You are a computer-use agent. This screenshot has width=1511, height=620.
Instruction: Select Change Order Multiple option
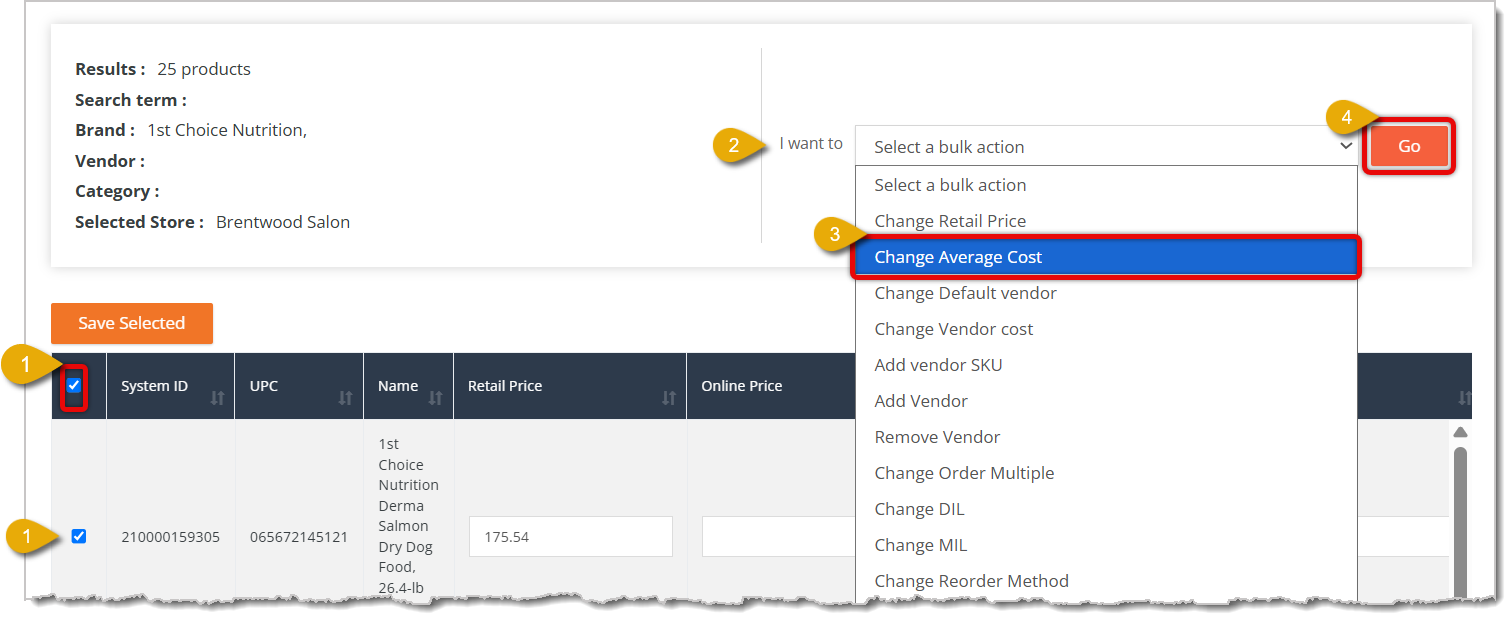click(x=1106, y=473)
